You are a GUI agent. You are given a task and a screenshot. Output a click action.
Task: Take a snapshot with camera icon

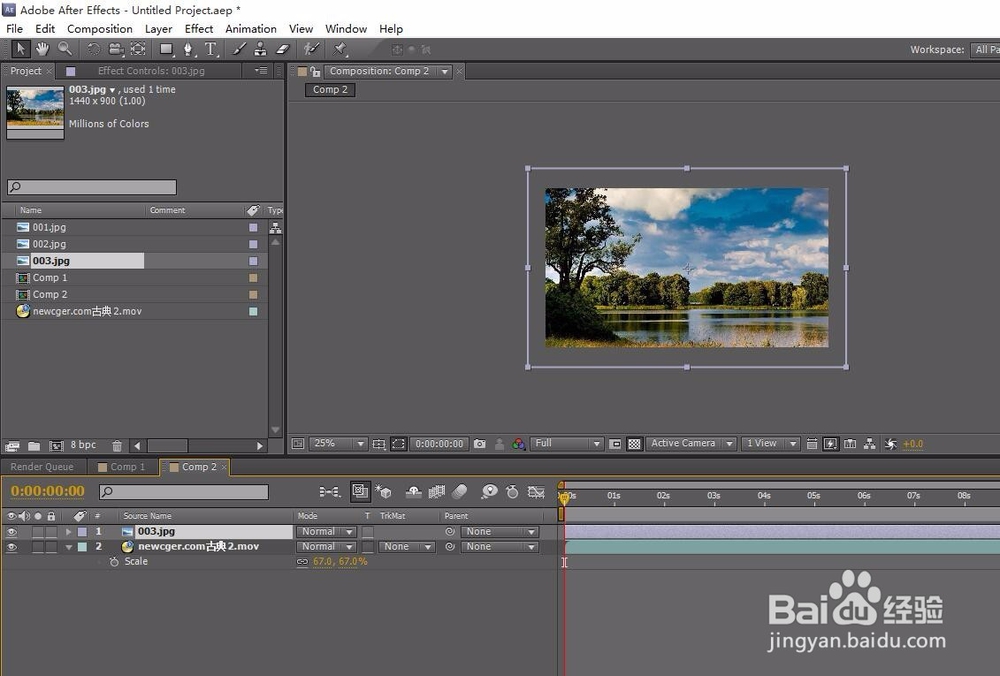(480, 444)
